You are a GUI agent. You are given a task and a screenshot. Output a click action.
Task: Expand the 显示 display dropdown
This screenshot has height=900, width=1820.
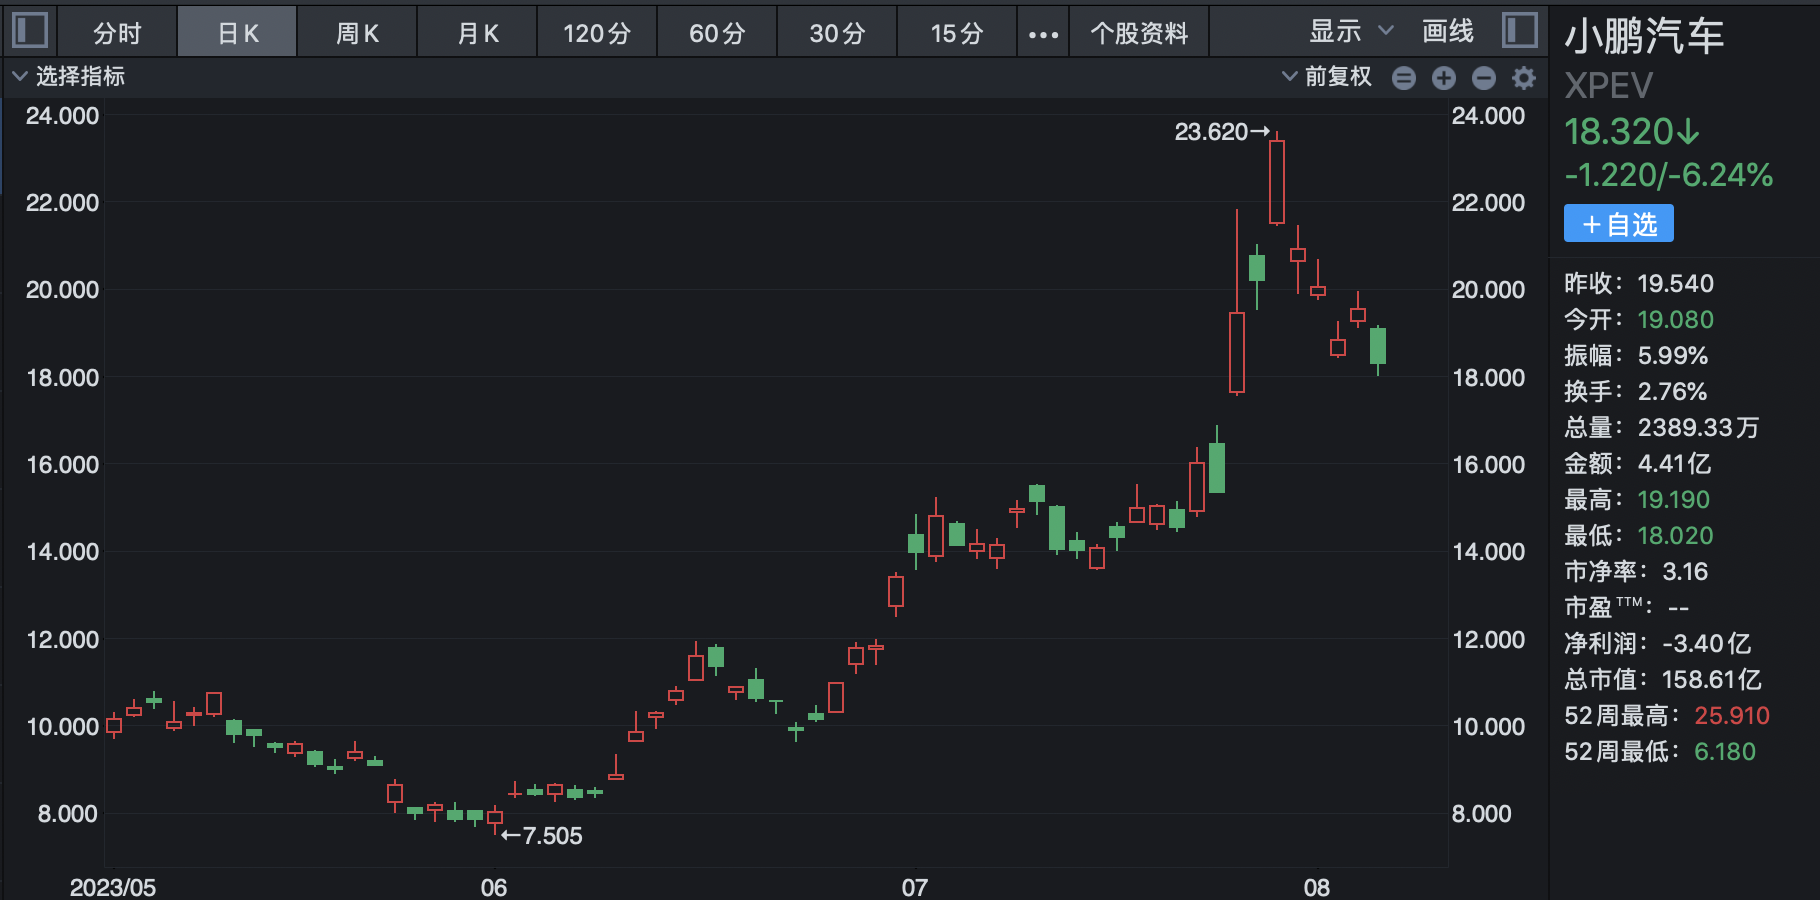click(1350, 32)
